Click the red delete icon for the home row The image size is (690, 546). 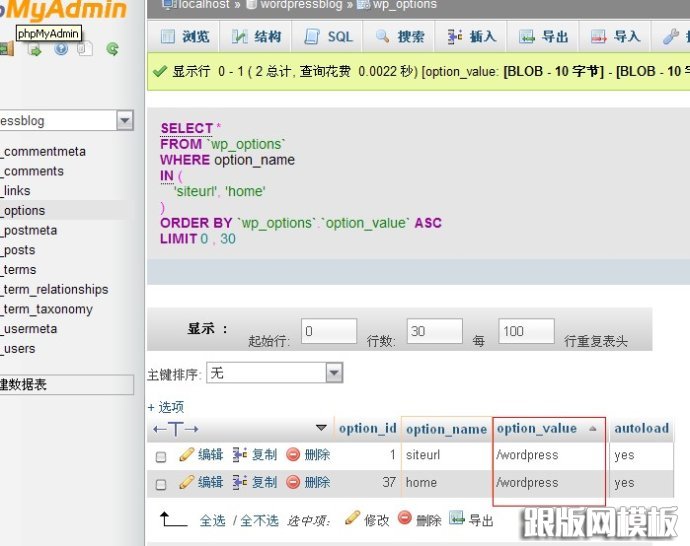(x=293, y=482)
